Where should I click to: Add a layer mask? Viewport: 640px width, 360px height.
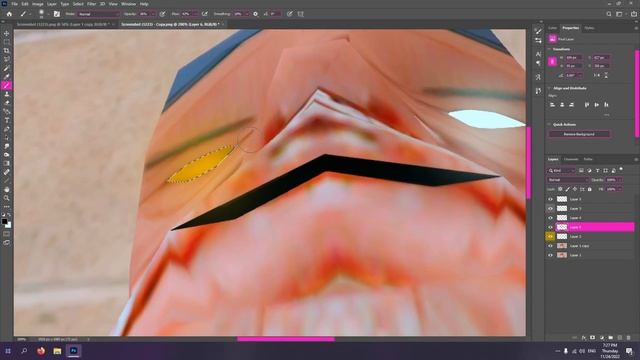592,338
